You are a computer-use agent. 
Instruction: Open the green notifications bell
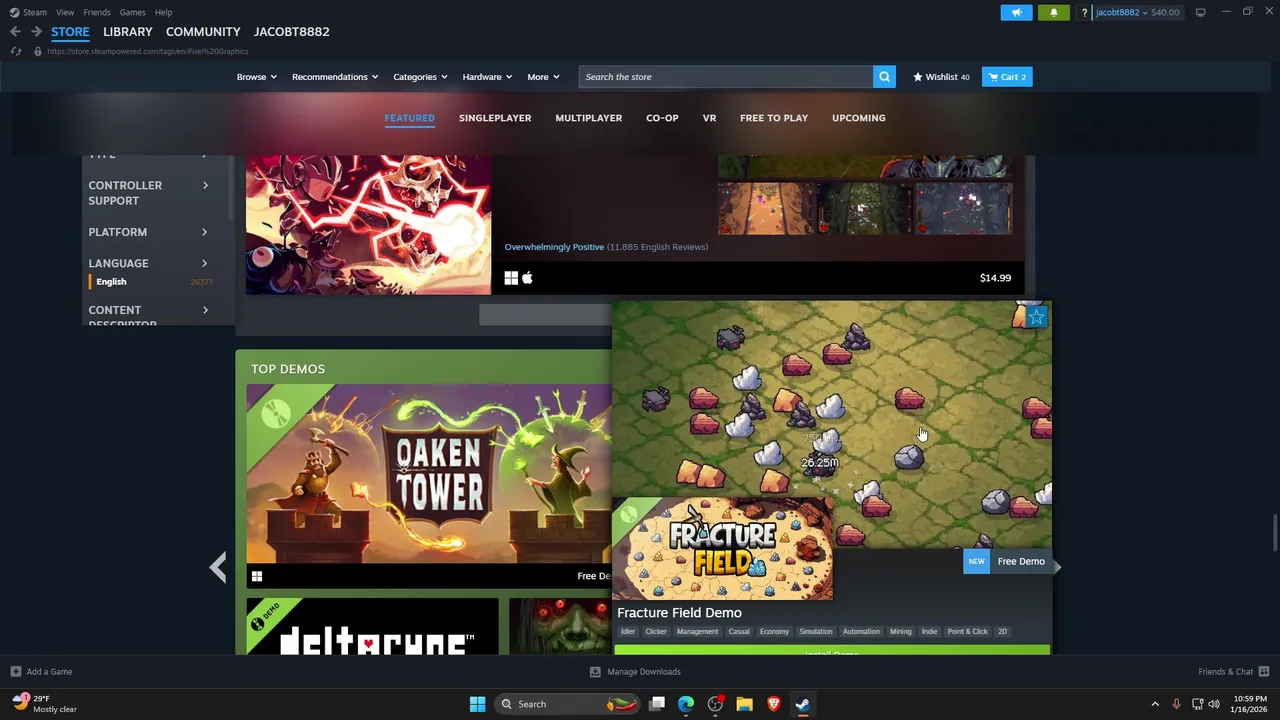point(1053,12)
